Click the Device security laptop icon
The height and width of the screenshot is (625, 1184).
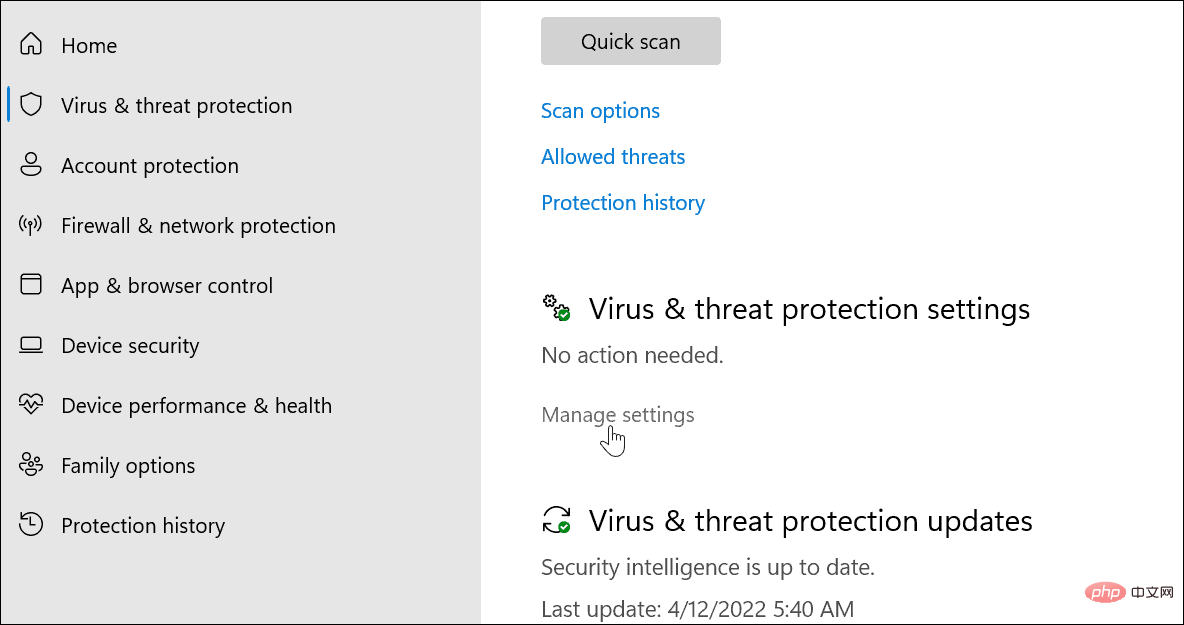[x=32, y=345]
